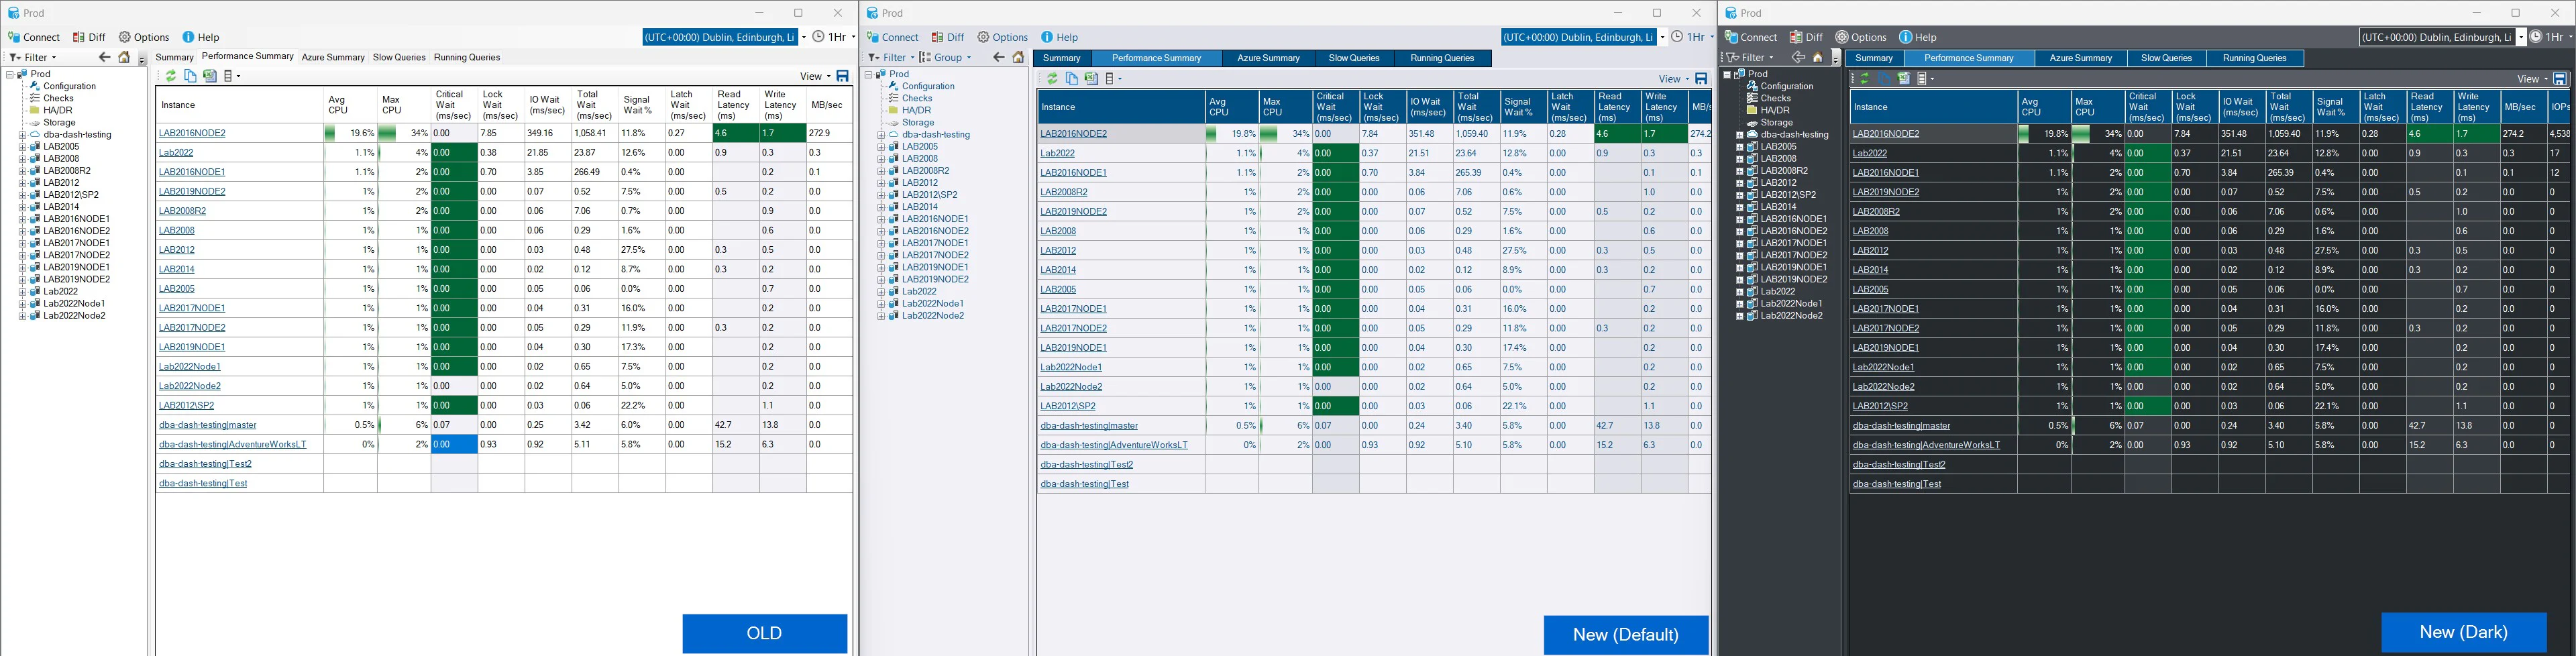Sort by Total Wait column header in OLD window
Image resolution: width=2576 pixels, height=656 pixels.
594,105
